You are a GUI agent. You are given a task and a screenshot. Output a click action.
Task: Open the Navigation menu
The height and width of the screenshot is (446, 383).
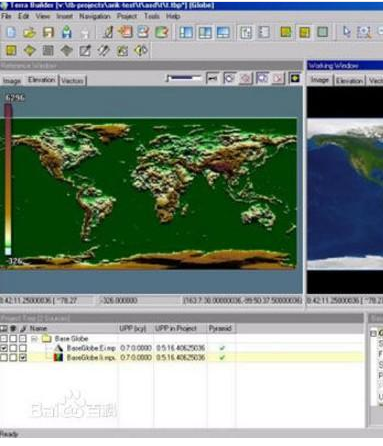point(95,16)
